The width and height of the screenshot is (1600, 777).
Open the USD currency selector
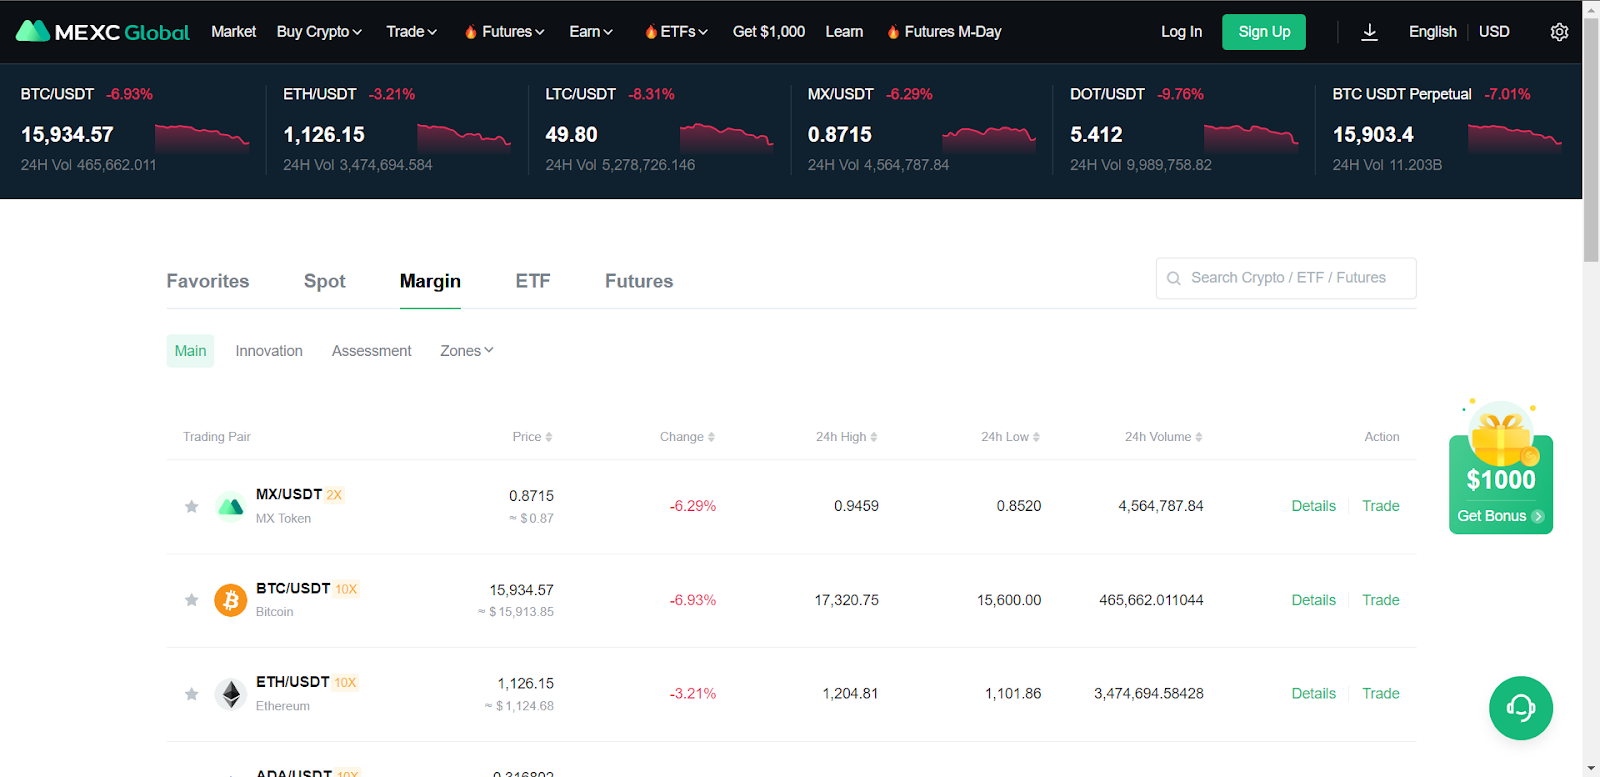(1494, 32)
